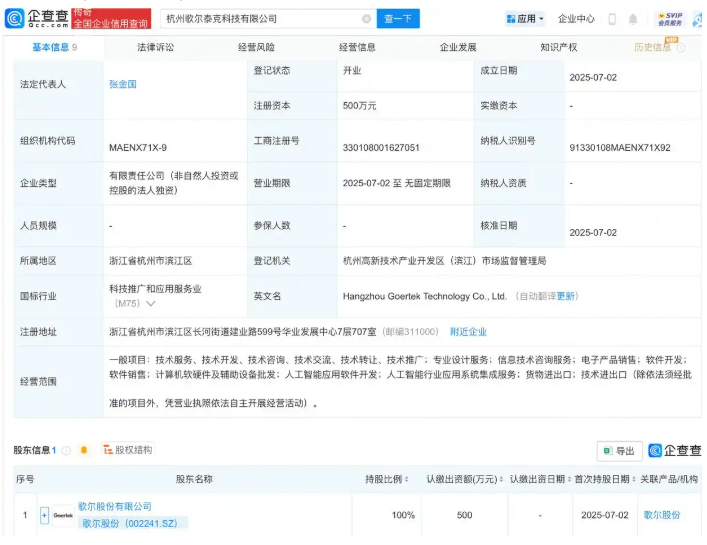Switch to 企业发展 tab
This screenshot has height=545, width=707.
[x=458, y=47]
